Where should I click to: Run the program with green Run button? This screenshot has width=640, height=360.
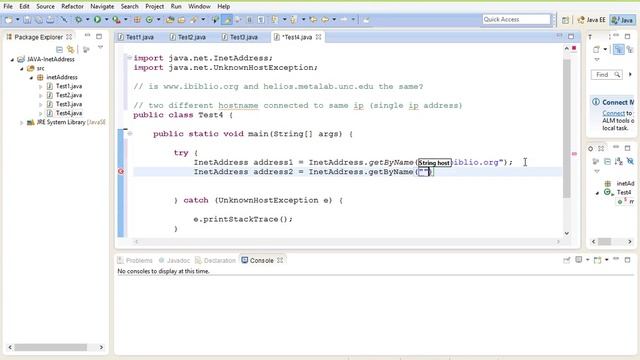click(97, 20)
